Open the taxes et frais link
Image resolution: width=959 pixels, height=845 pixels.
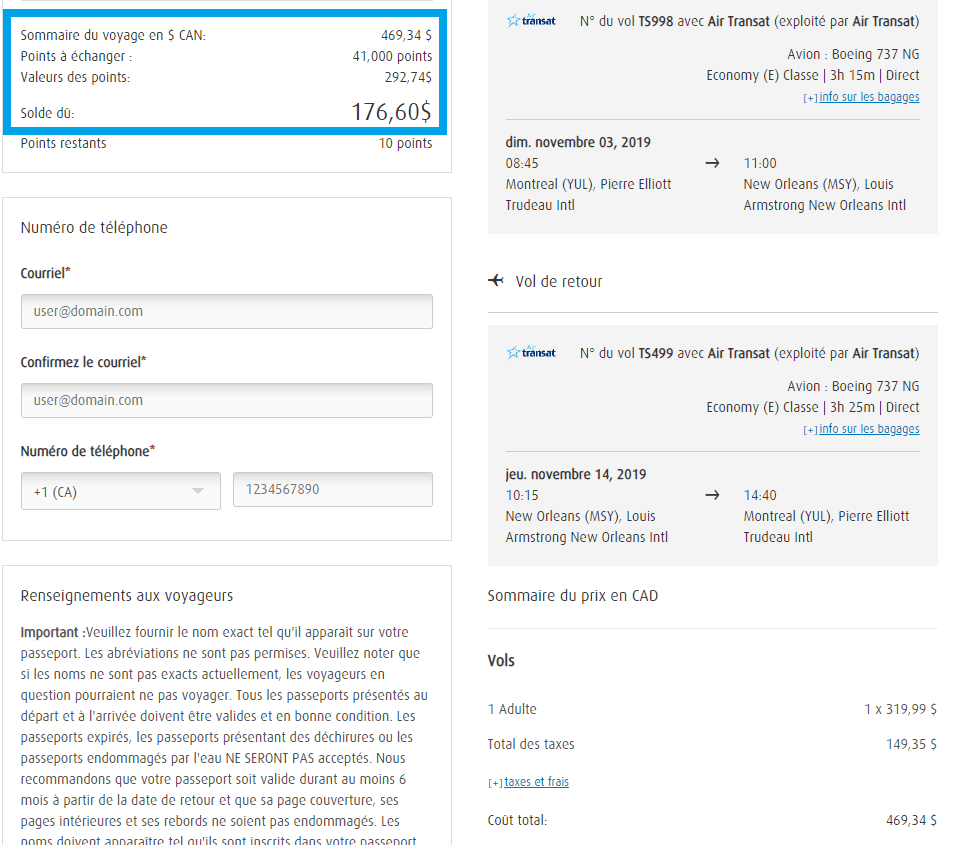click(536, 782)
